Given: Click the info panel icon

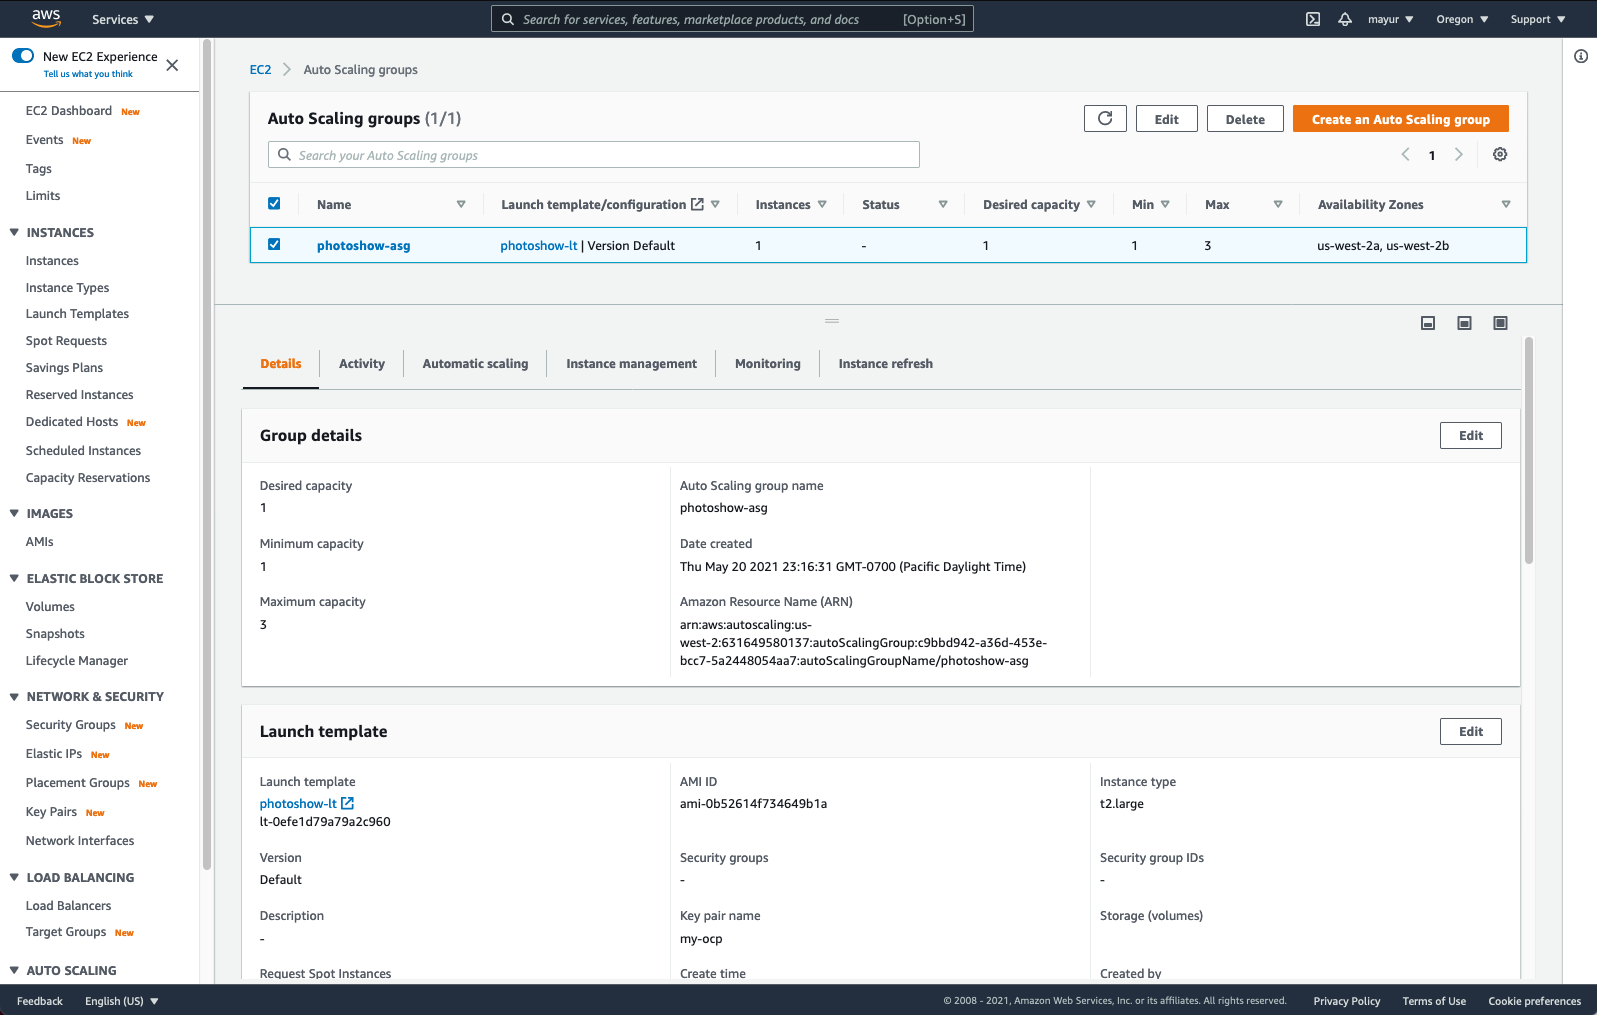Looking at the screenshot, I should (x=1581, y=56).
